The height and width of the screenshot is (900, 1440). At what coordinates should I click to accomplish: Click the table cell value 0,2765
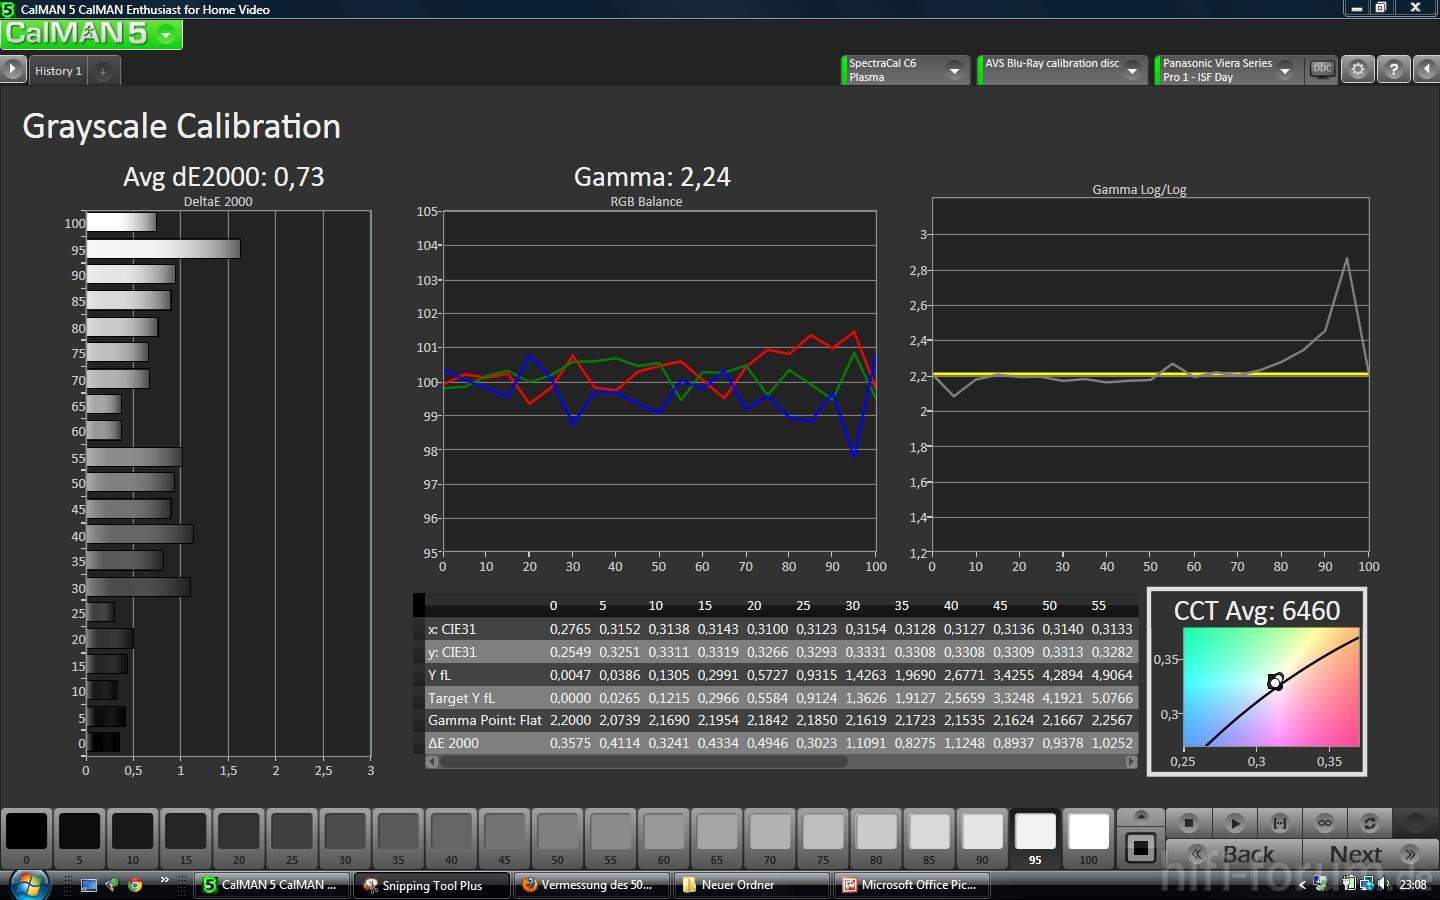(570, 629)
